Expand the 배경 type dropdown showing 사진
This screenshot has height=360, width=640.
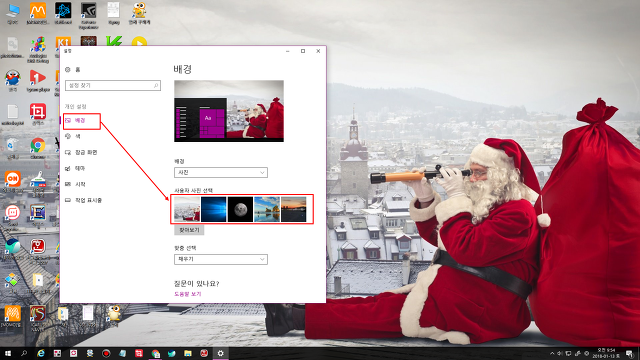tap(221, 172)
